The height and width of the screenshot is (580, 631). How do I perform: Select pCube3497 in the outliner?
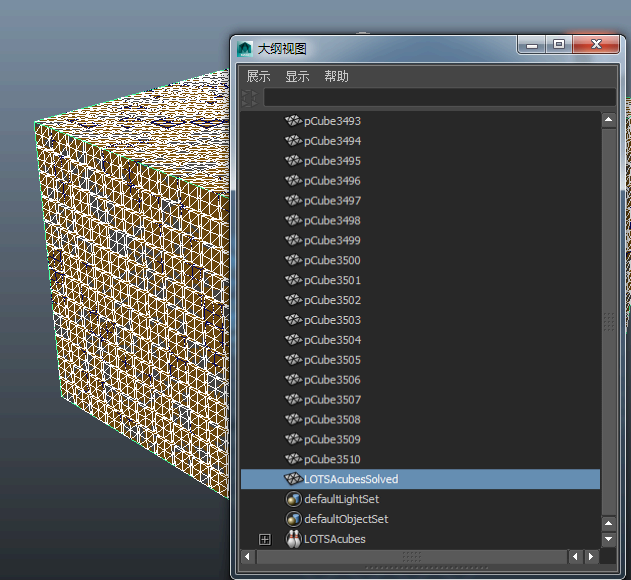332,201
